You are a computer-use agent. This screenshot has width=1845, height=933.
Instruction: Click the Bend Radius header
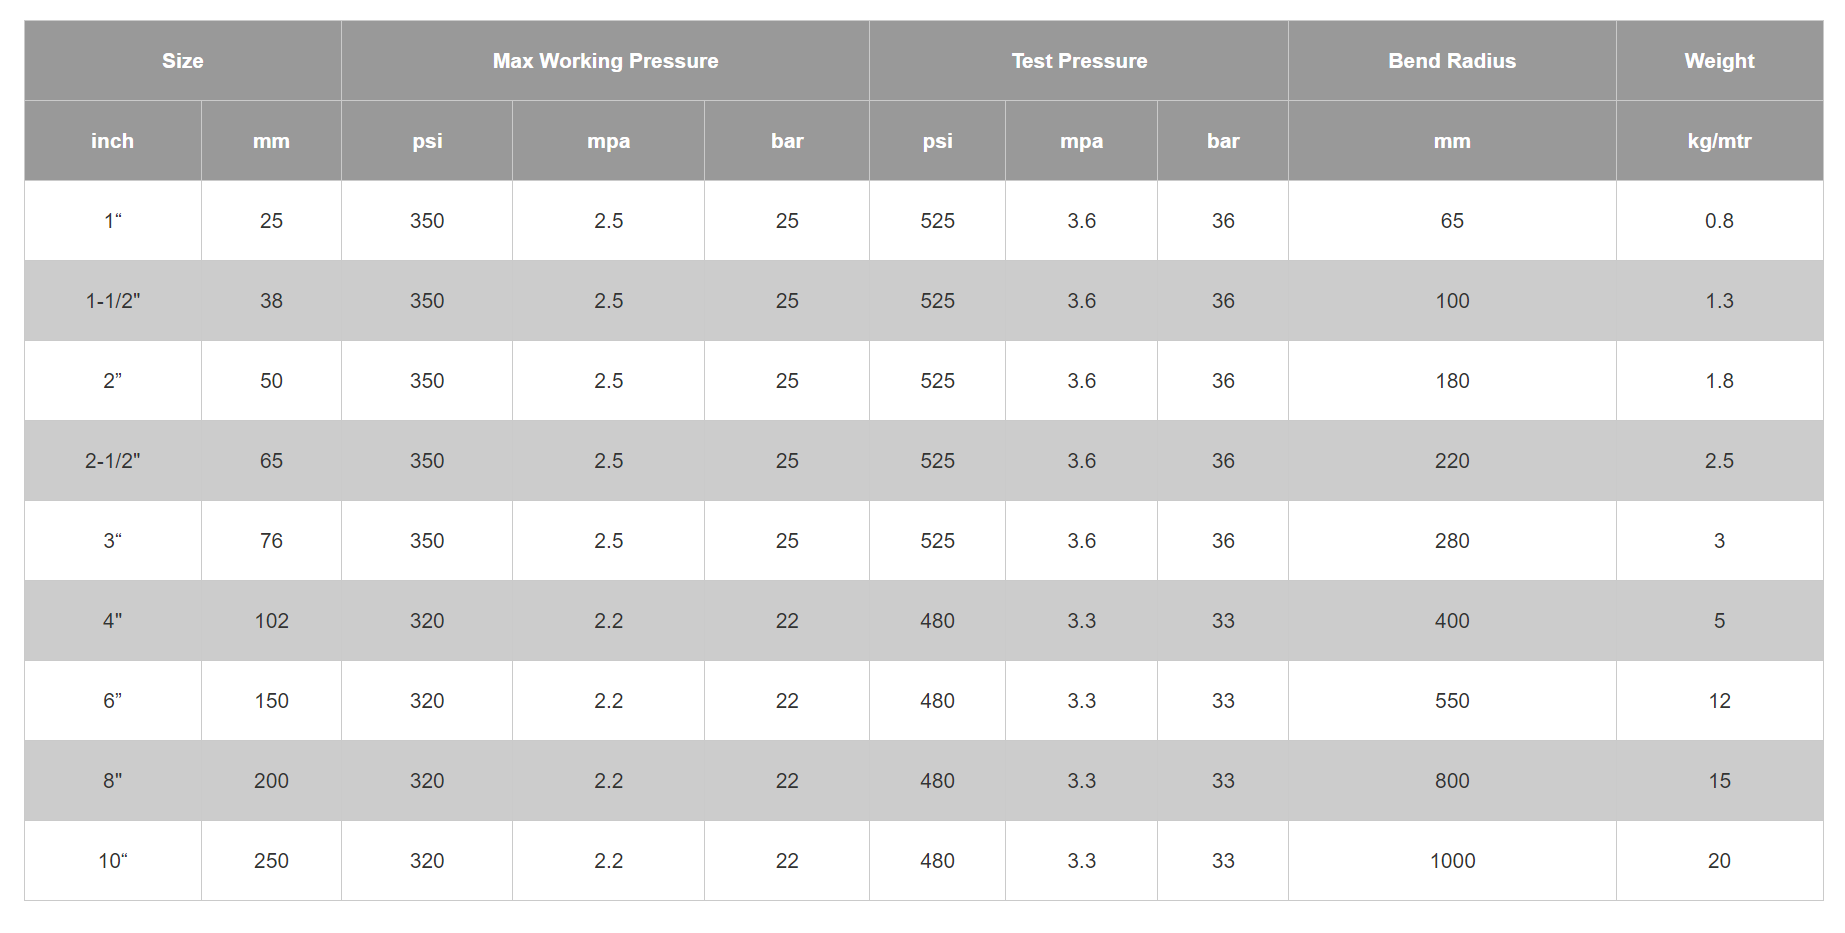point(1452,61)
